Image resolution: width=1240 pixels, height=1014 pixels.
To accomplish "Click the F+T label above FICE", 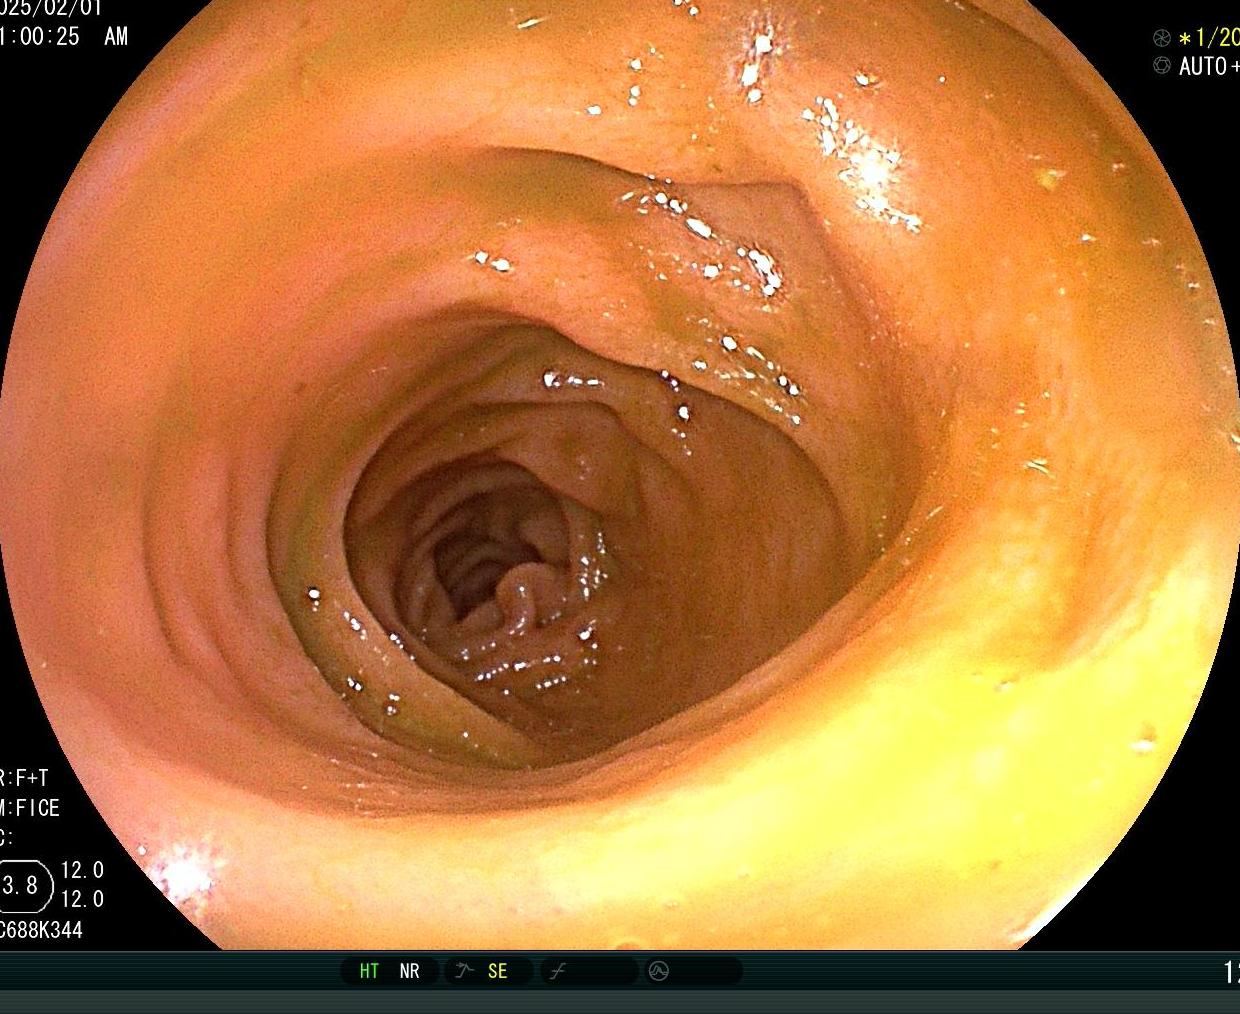I will coord(31,778).
